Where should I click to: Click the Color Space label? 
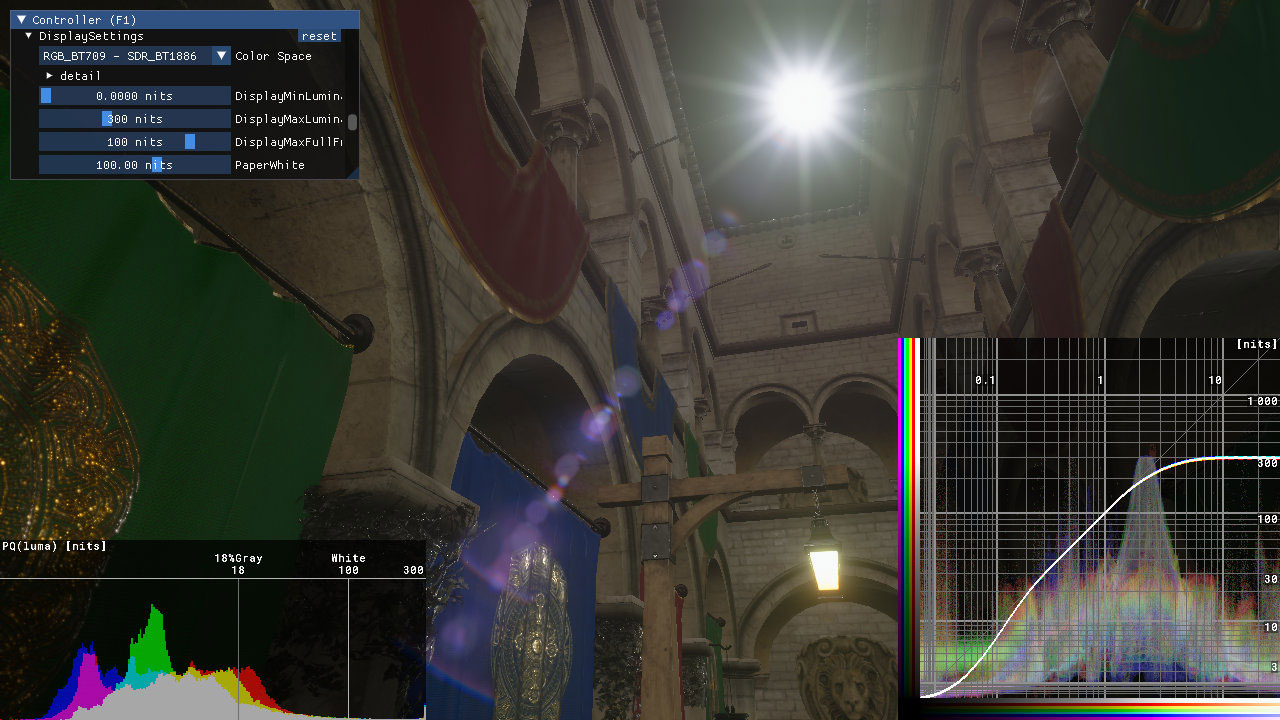pos(273,56)
